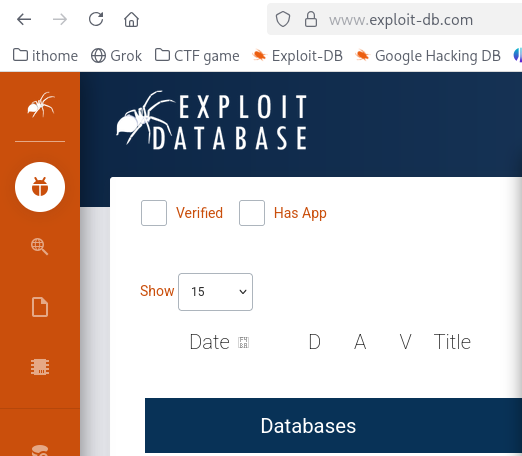Viewport: 522px width, 456px height.
Task: Open the Show 15 entries dropdown
Action: tap(215, 292)
